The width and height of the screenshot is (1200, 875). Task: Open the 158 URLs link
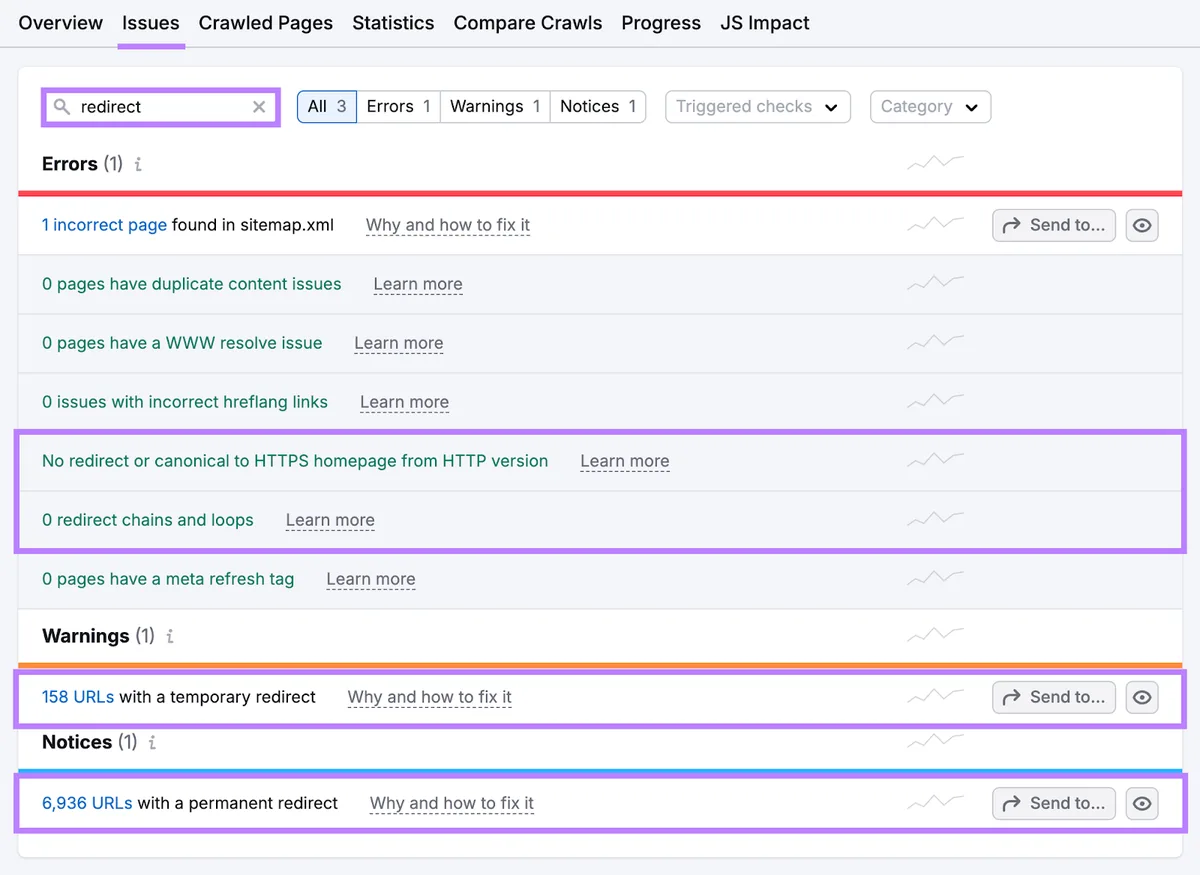tap(78, 697)
